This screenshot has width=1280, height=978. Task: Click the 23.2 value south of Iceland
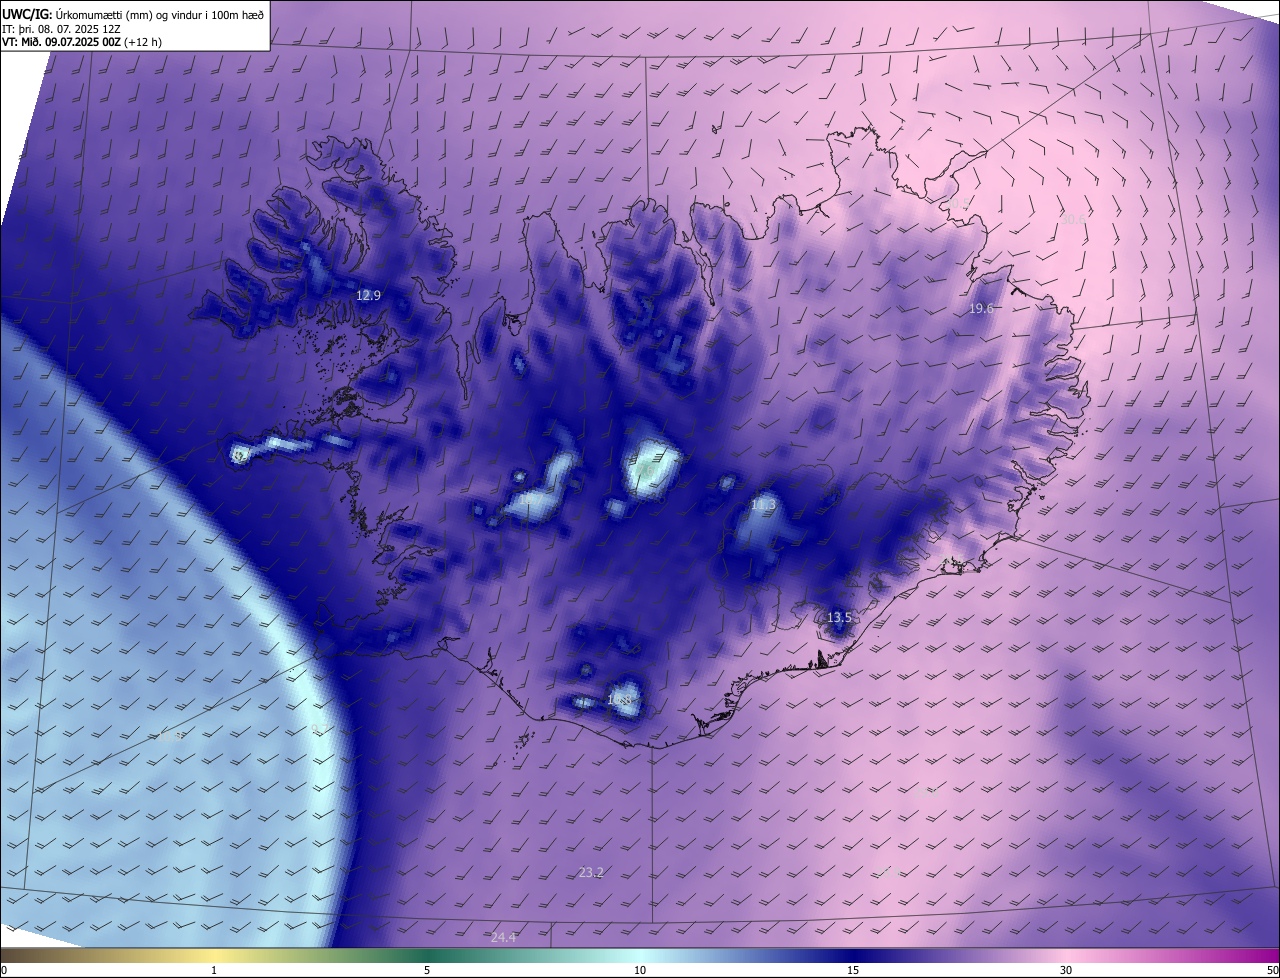point(591,873)
